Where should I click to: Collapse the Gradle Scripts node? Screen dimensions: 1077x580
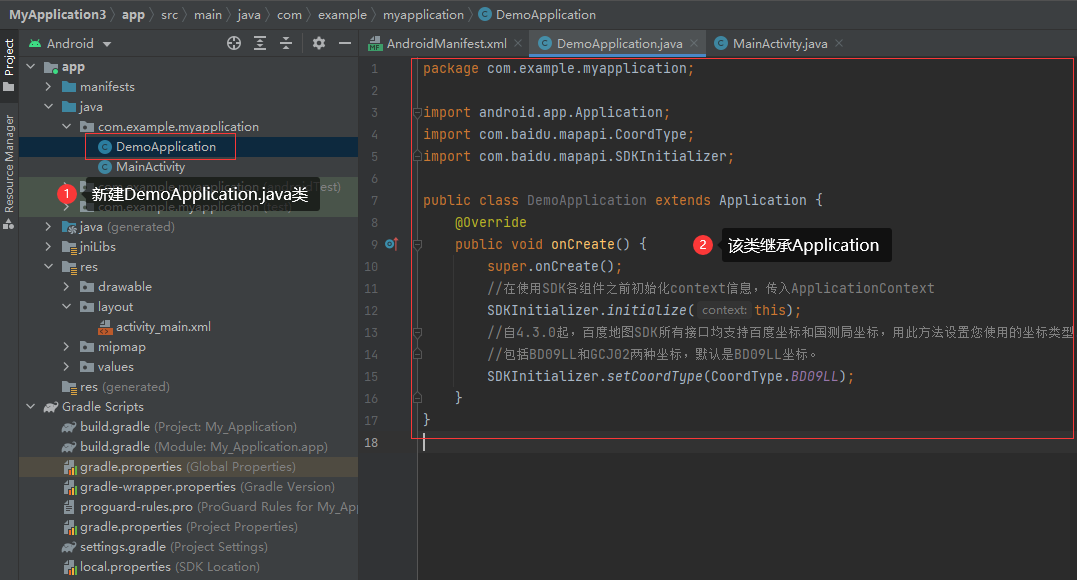pos(31,406)
